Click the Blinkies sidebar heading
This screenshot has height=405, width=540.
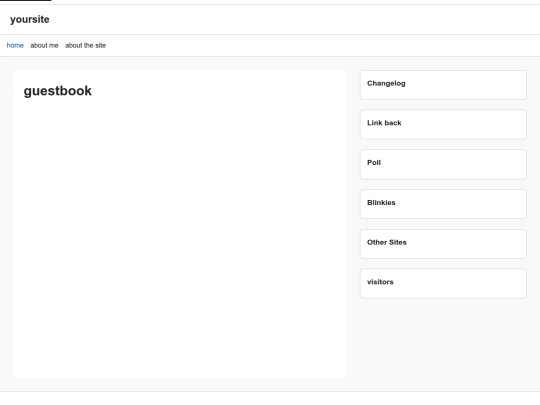[x=381, y=202]
